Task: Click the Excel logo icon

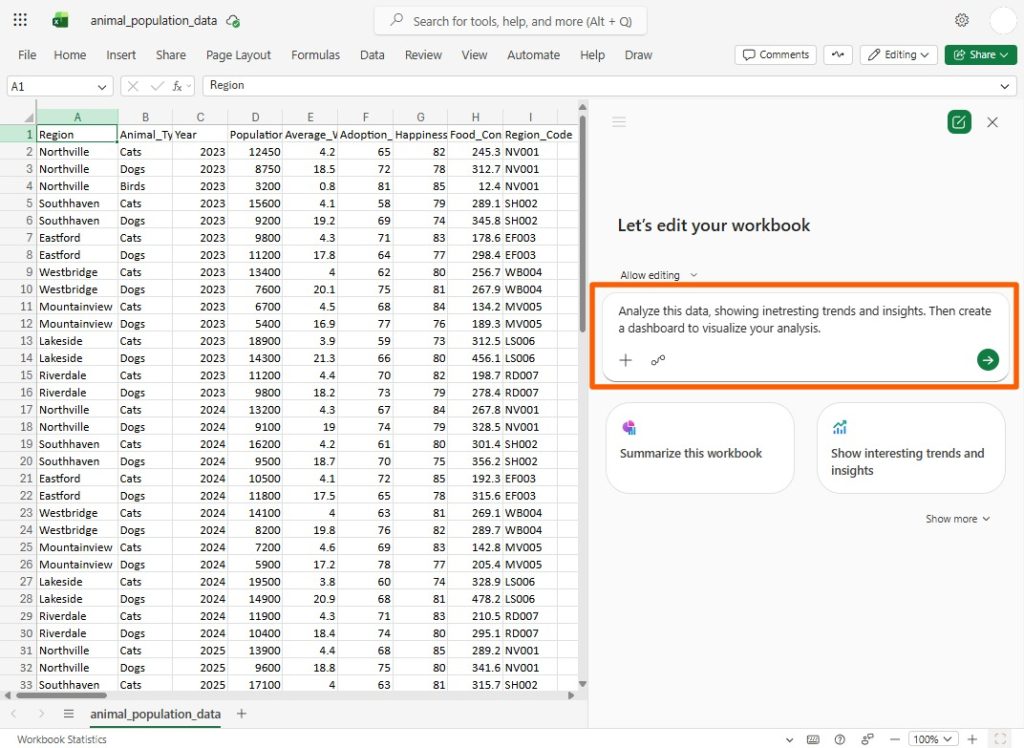Action: [60, 20]
